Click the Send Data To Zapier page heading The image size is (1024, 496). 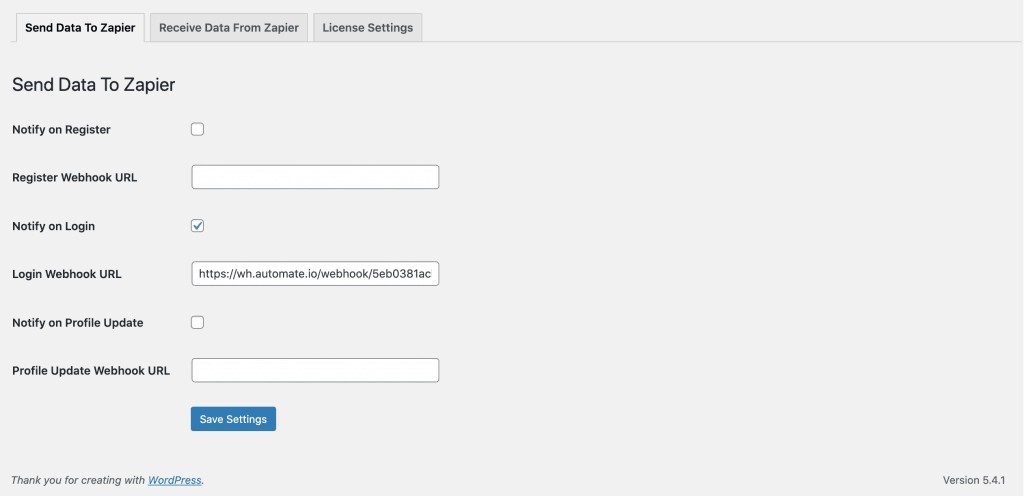point(93,85)
